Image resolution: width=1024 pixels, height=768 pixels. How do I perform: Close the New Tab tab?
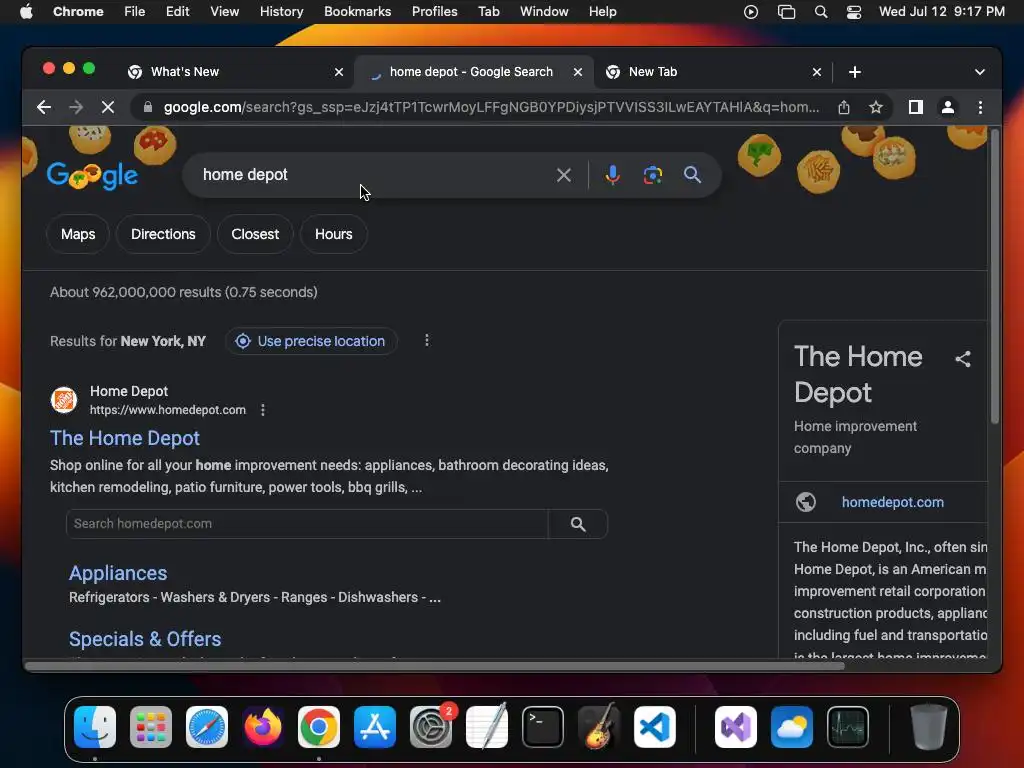coord(817,72)
